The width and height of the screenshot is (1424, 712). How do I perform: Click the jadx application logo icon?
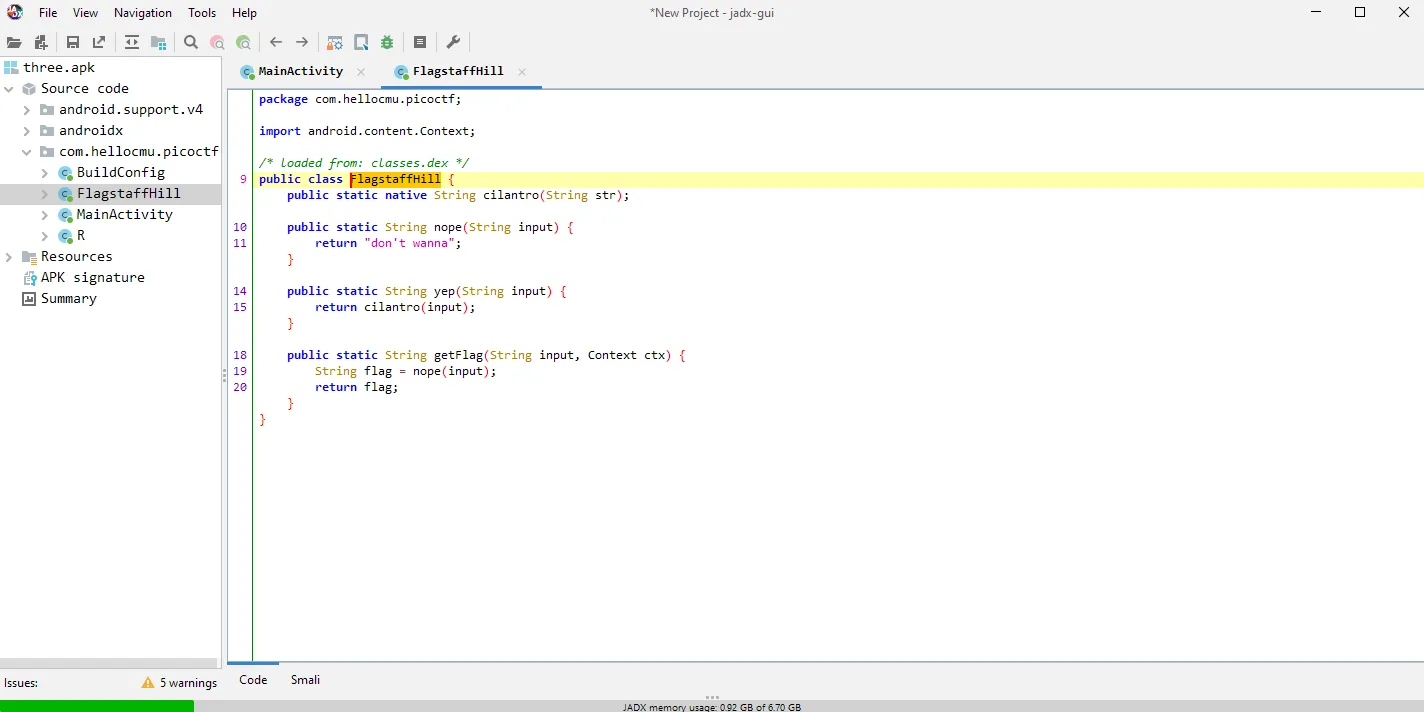(15, 12)
